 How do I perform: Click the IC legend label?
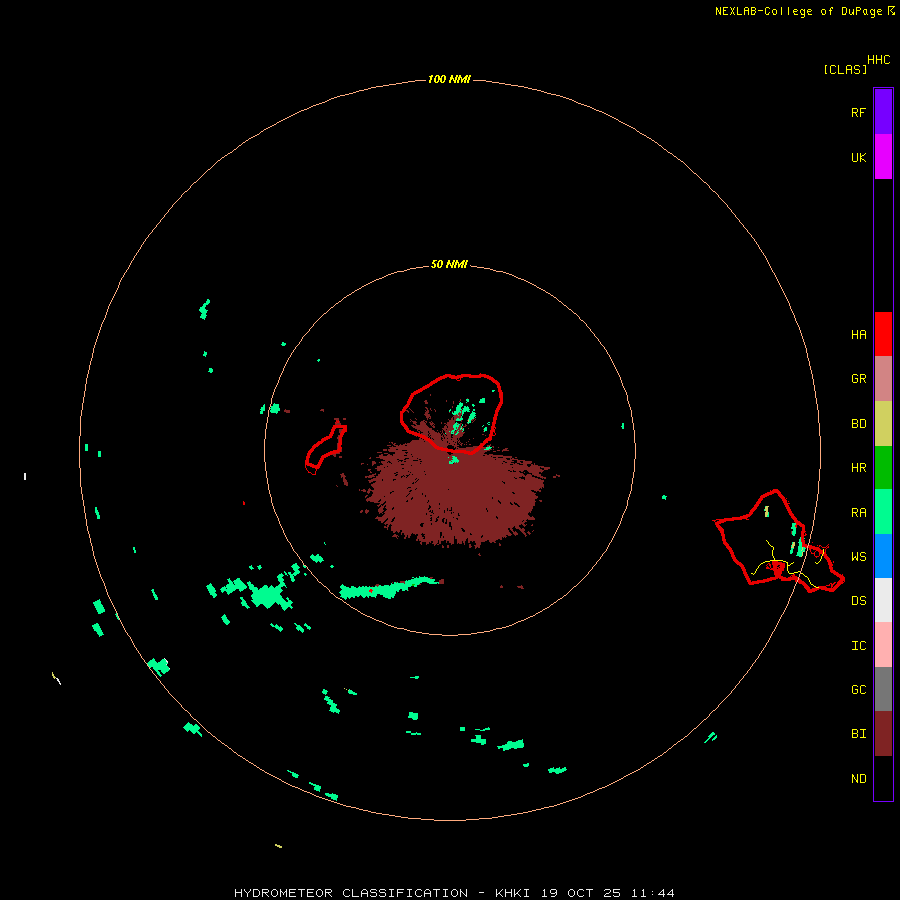(x=858, y=645)
